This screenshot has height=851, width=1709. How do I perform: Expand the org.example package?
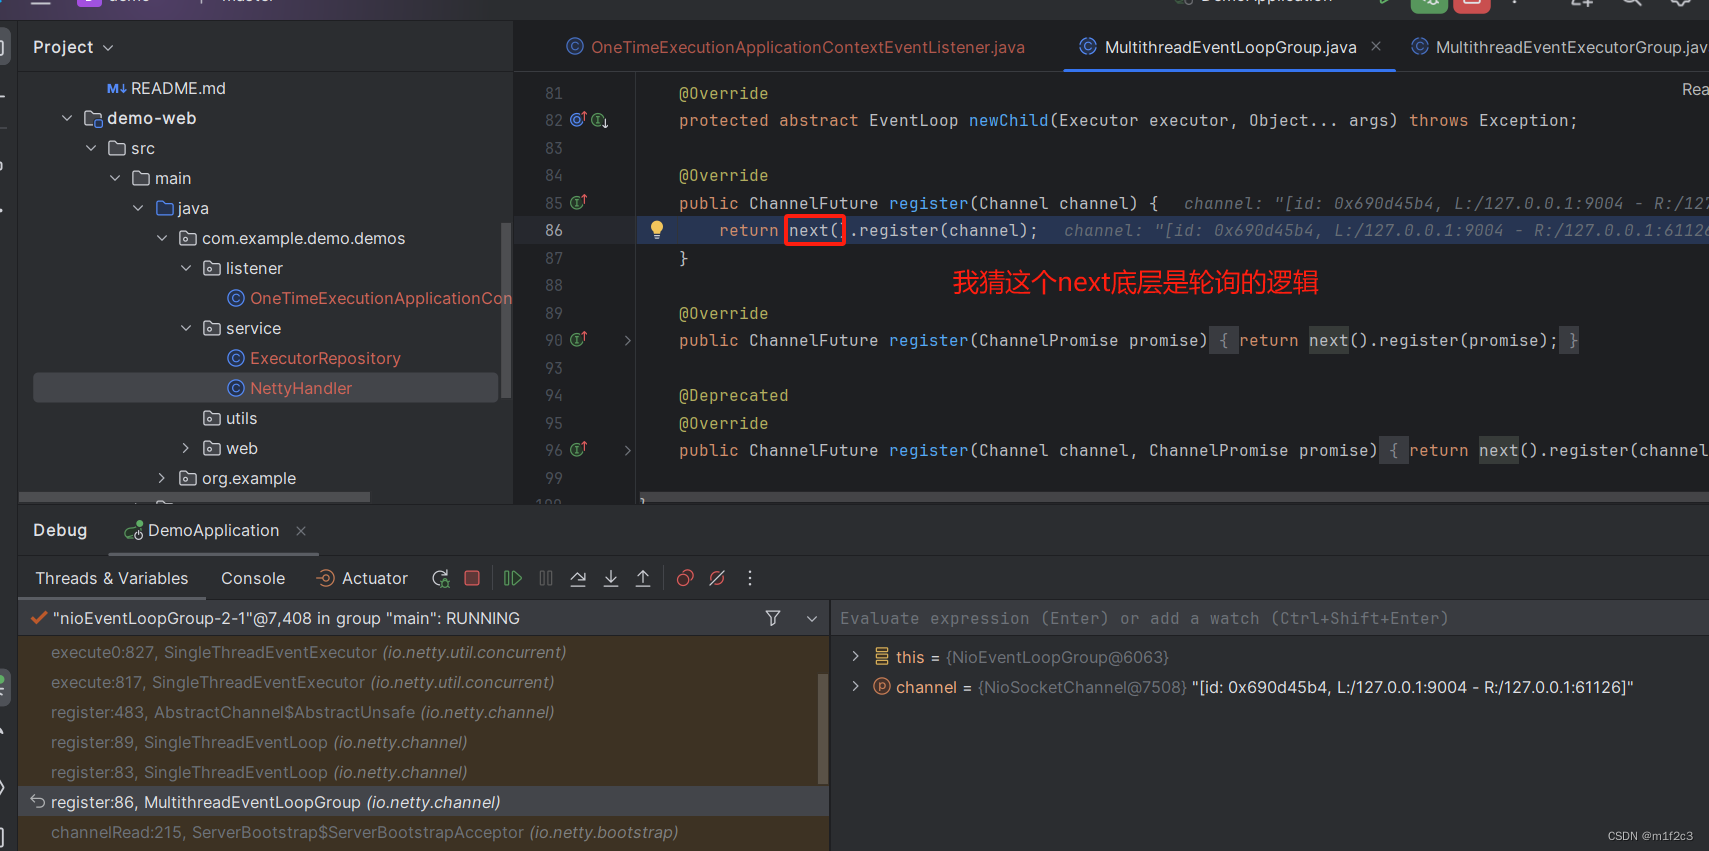pos(162,478)
